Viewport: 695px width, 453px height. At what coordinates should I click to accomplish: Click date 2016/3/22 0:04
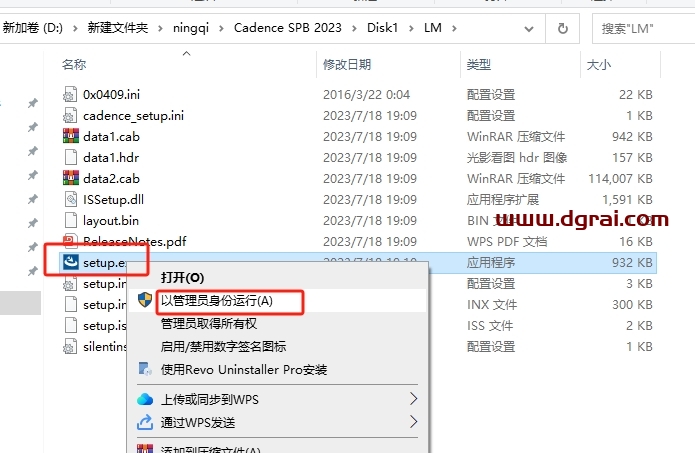tap(367, 94)
